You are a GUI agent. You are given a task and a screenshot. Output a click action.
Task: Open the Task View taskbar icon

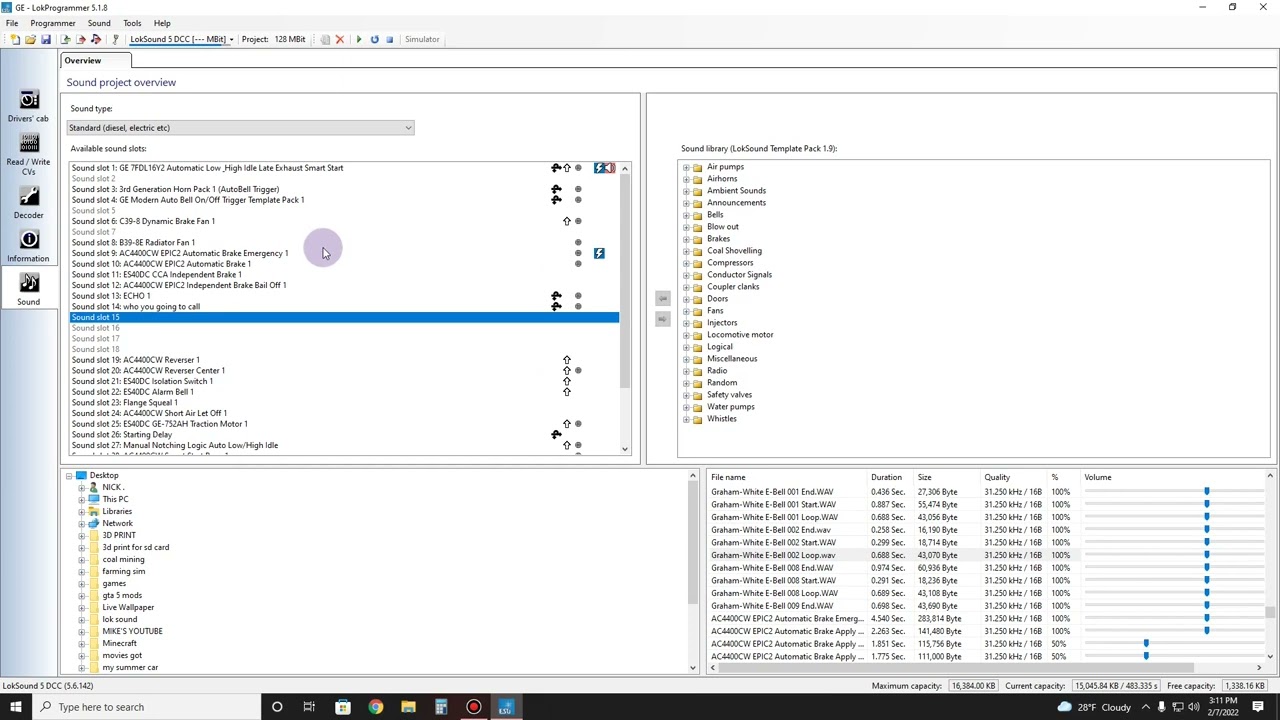point(309,707)
